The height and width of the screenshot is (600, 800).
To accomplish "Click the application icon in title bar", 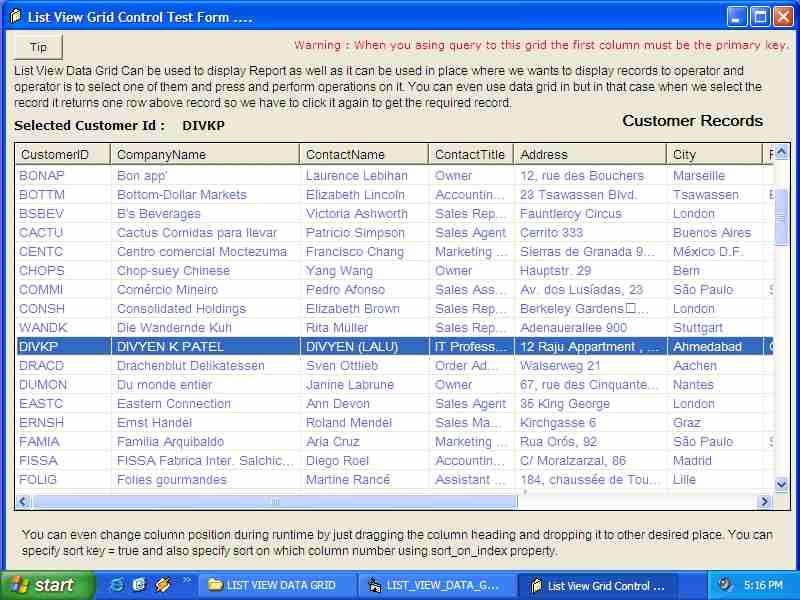I will click(14, 17).
